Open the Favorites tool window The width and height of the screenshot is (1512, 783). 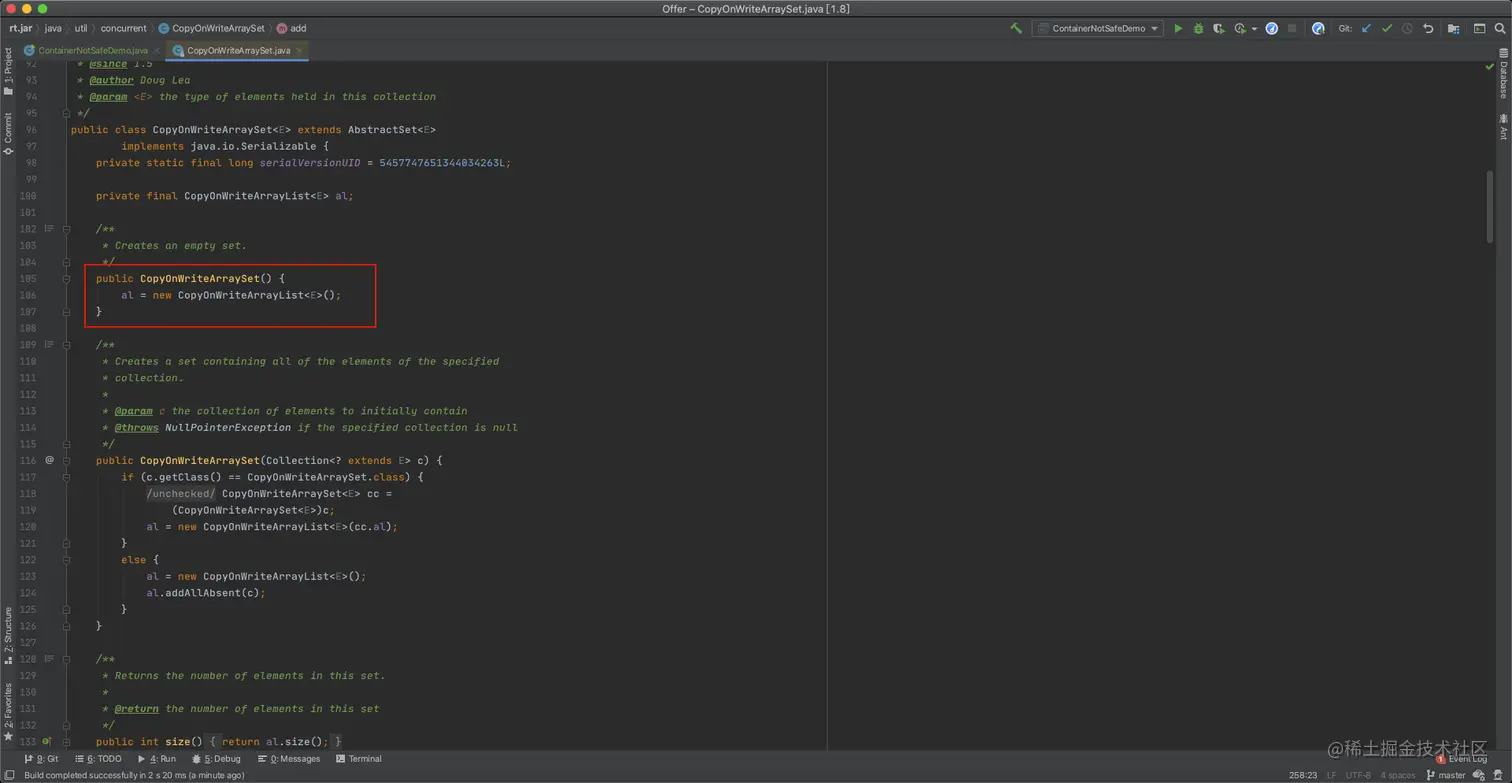tap(8, 711)
